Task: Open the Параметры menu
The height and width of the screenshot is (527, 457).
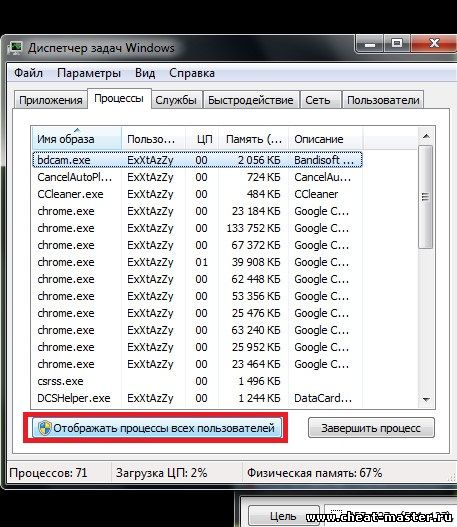Action: (89, 73)
